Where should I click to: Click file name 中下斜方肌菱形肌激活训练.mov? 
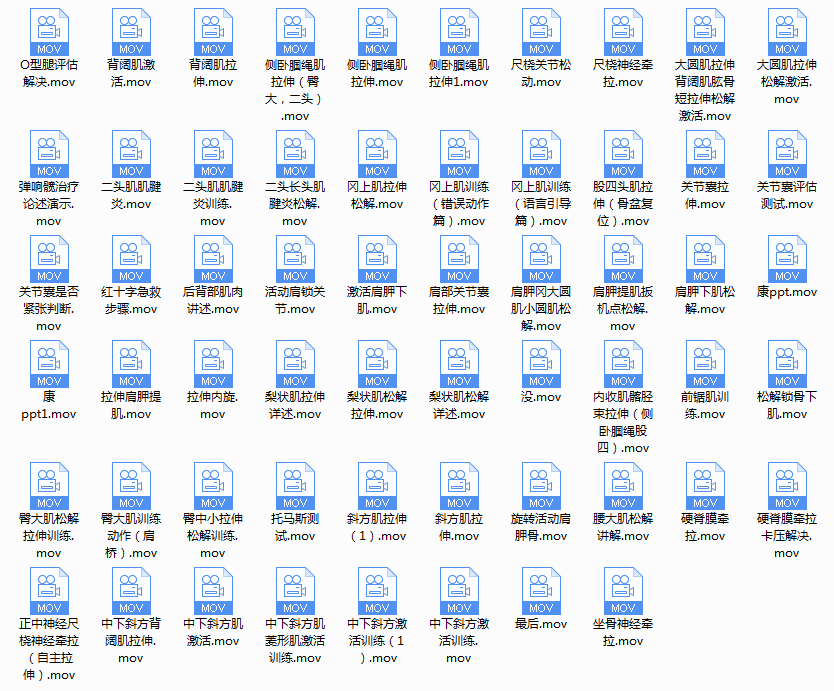pos(295,640)
